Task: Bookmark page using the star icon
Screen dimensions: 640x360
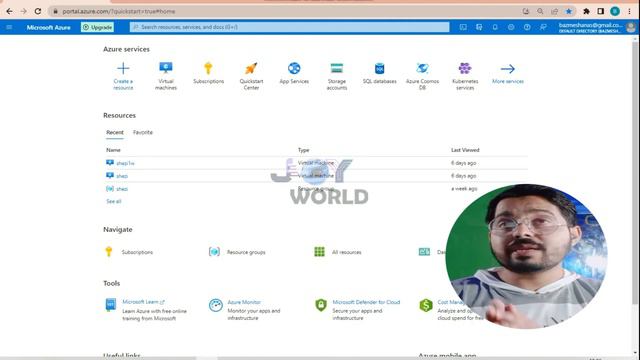Action: 569,11
